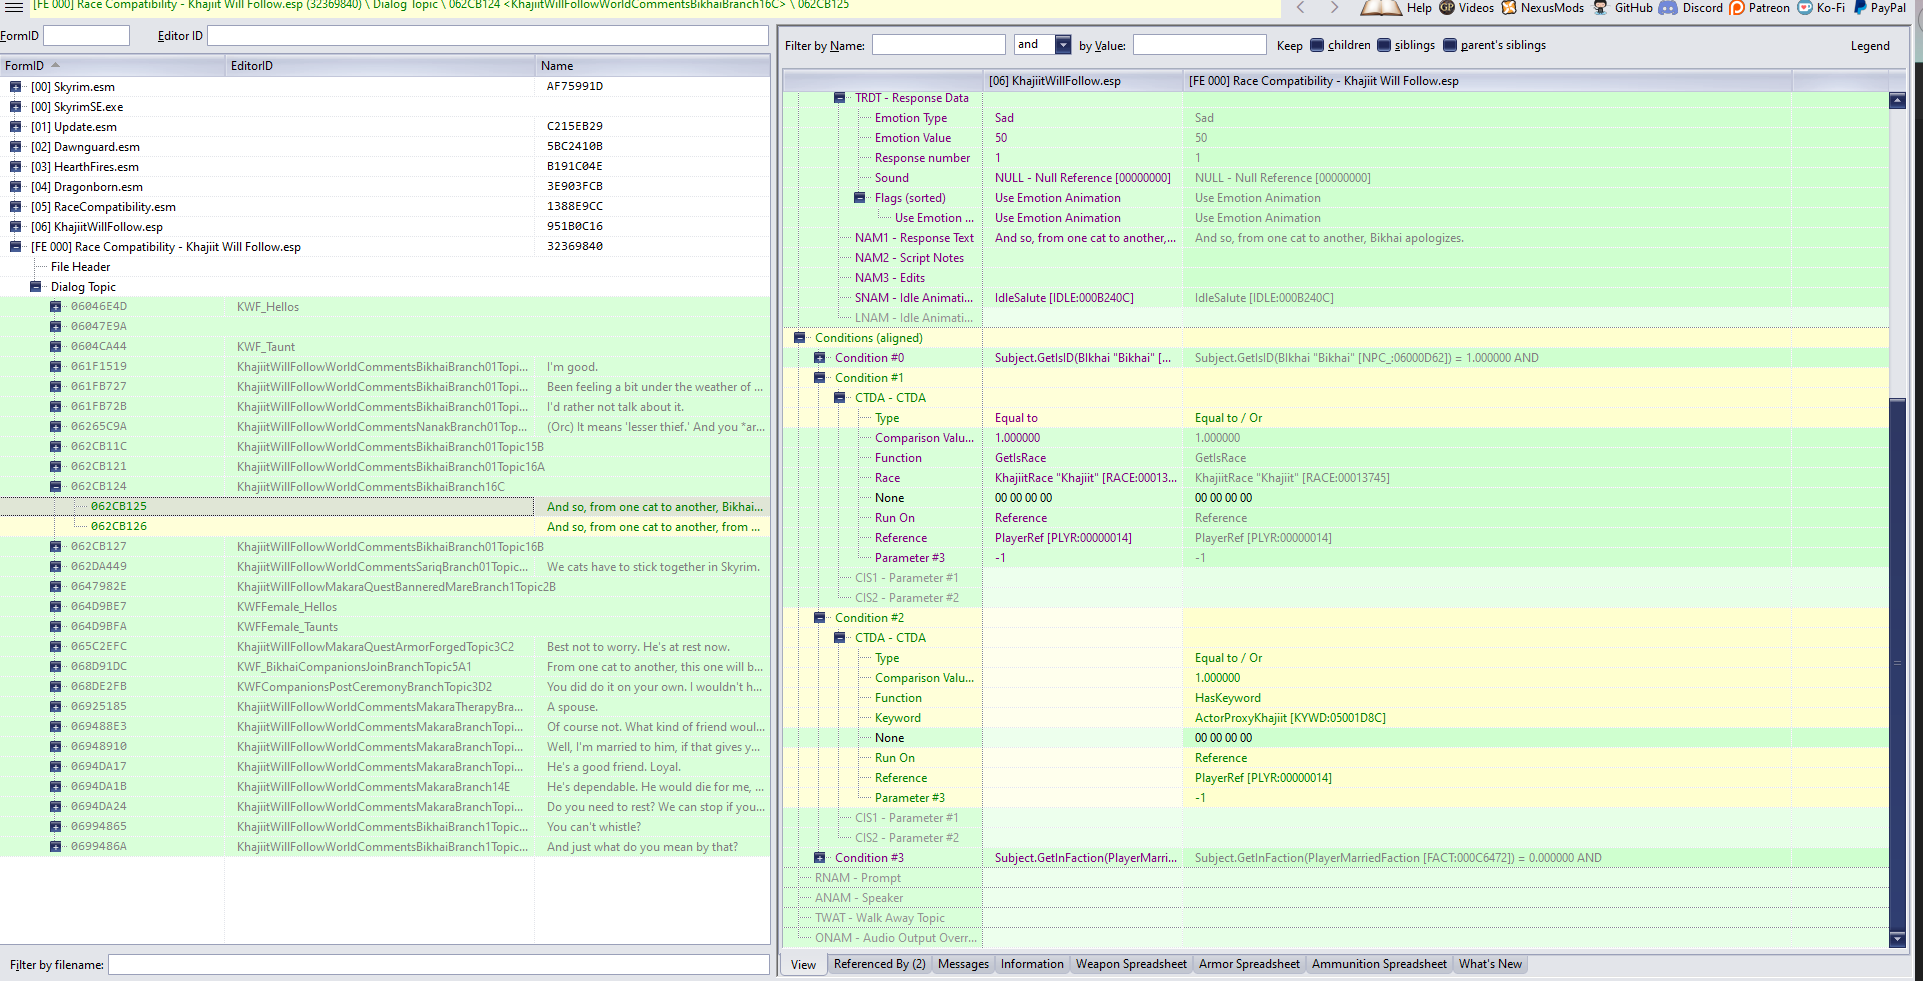Screen dimensions: 1923x981
Task: Open NexusMods page icon
Action: (x=1509, y=8)
